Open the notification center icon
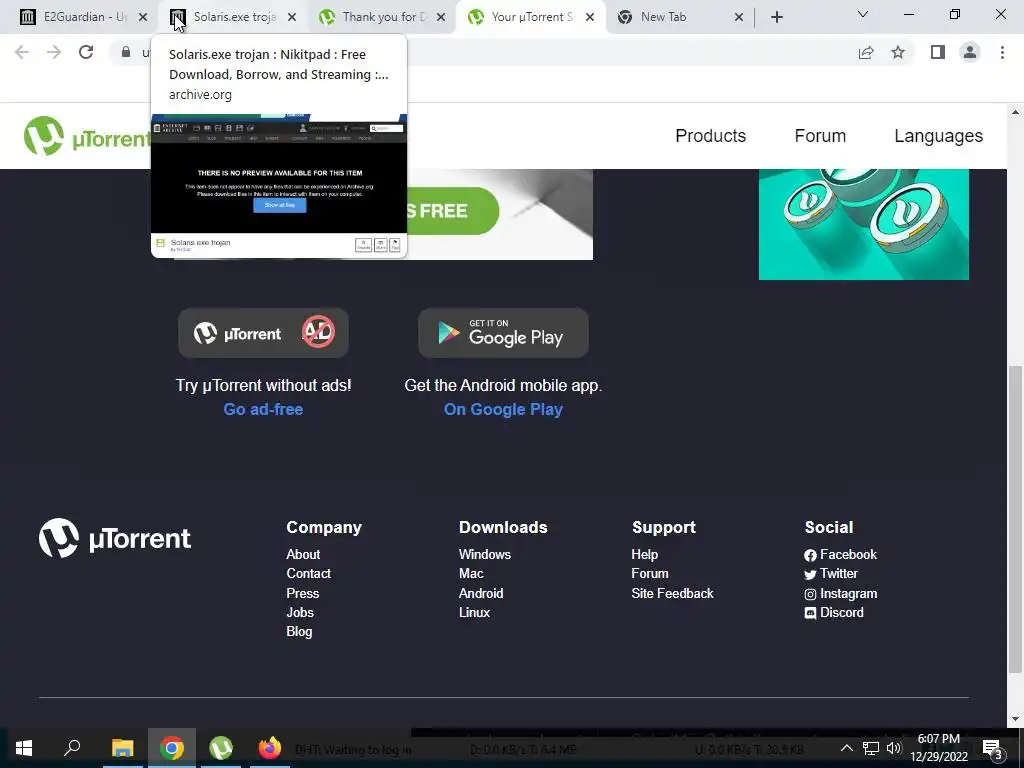 click(x=993, y=748)
